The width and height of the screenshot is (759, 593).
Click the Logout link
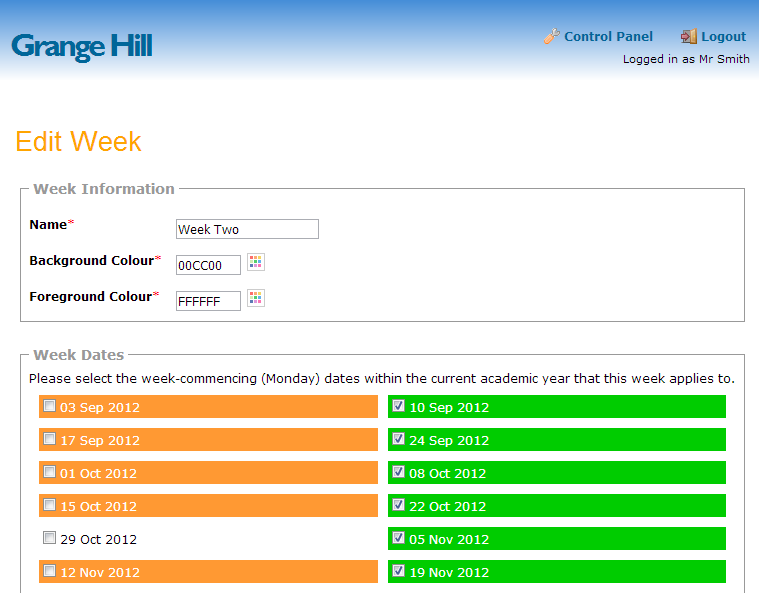click(x=723, y=37)
